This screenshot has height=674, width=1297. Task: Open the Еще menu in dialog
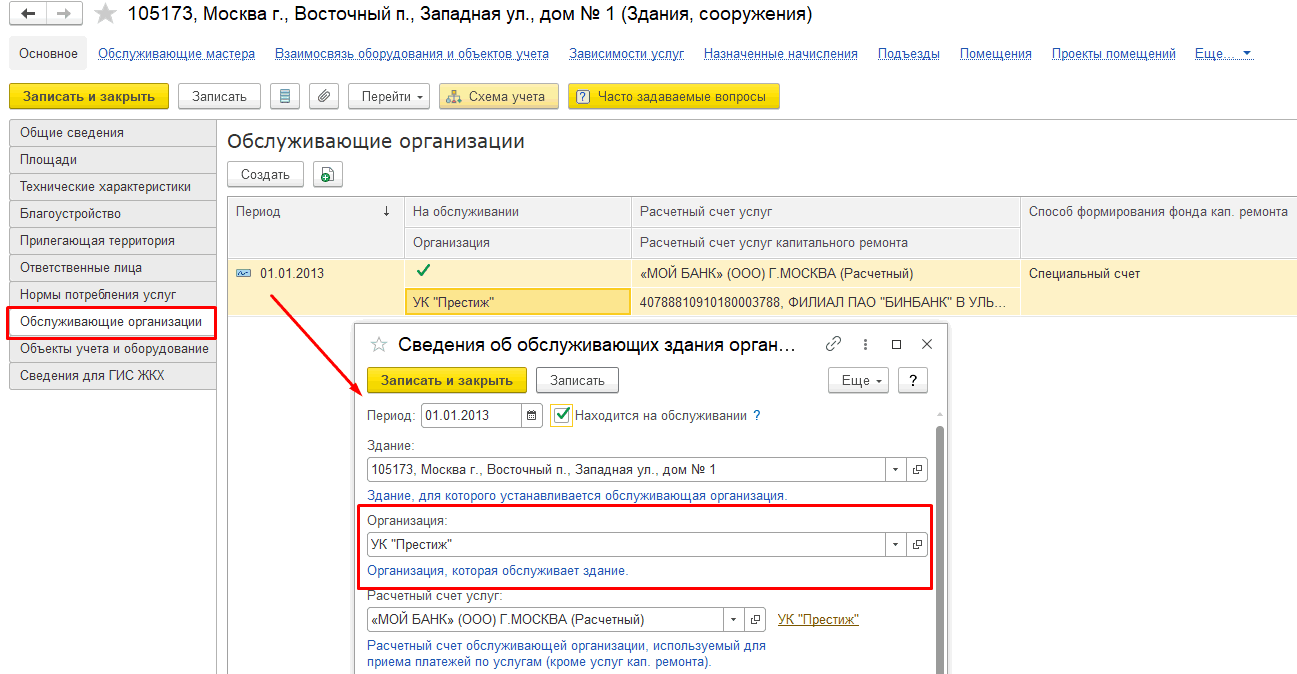(x=858, y=380)
